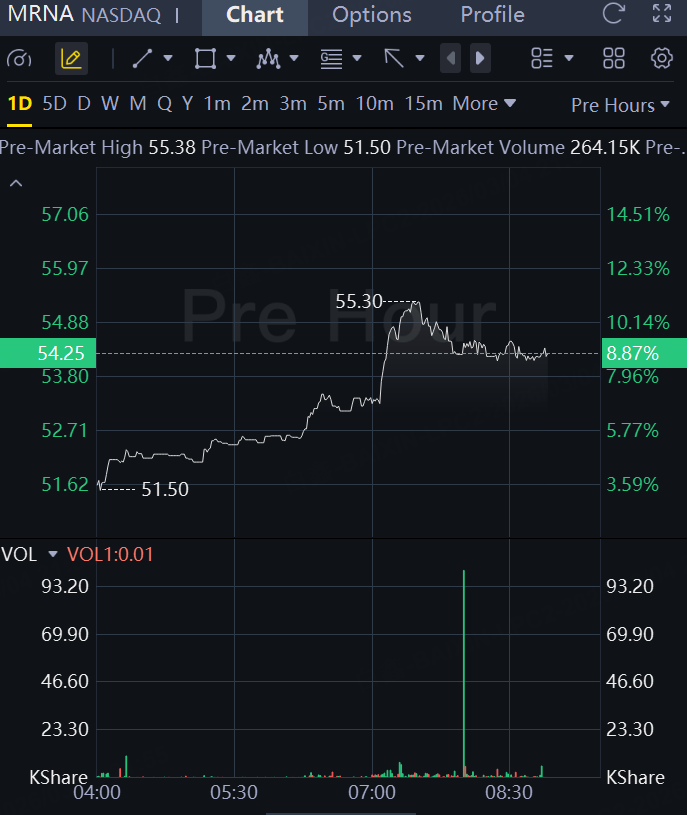Open chart settings gear
The width and height of the screenshot is (687, 815).
661,59
